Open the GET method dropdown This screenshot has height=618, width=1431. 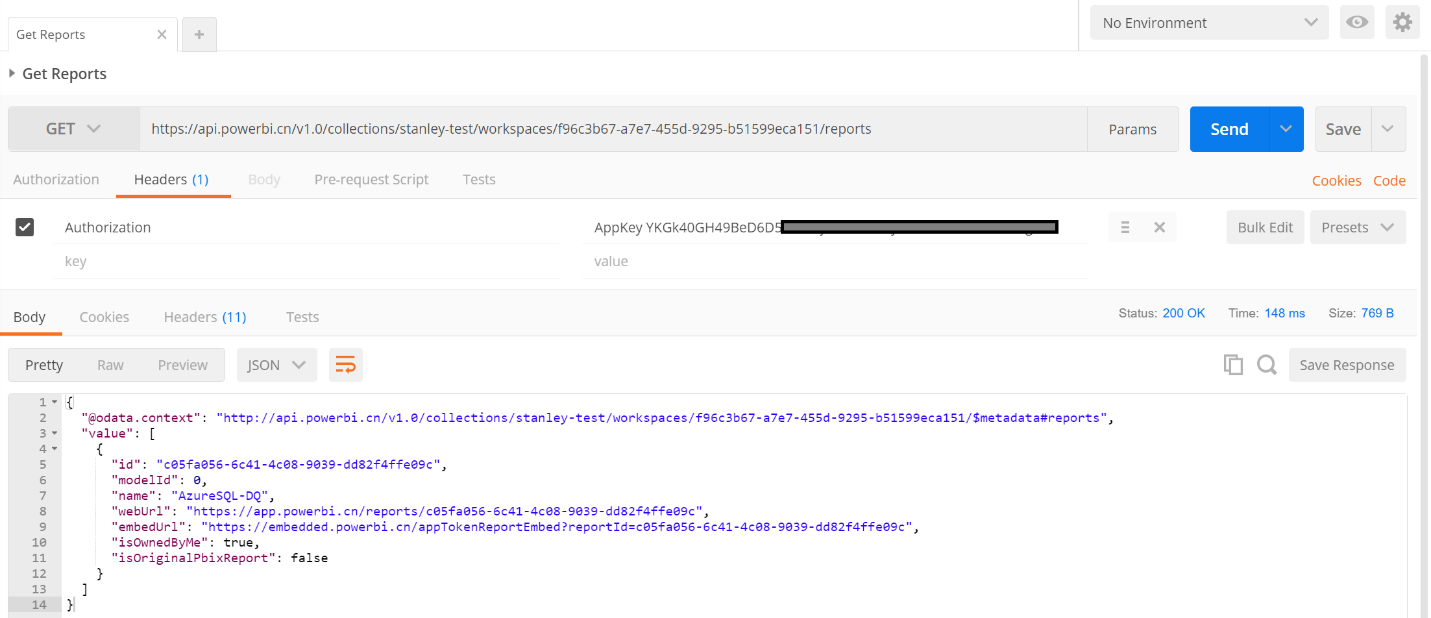[74, 129]
